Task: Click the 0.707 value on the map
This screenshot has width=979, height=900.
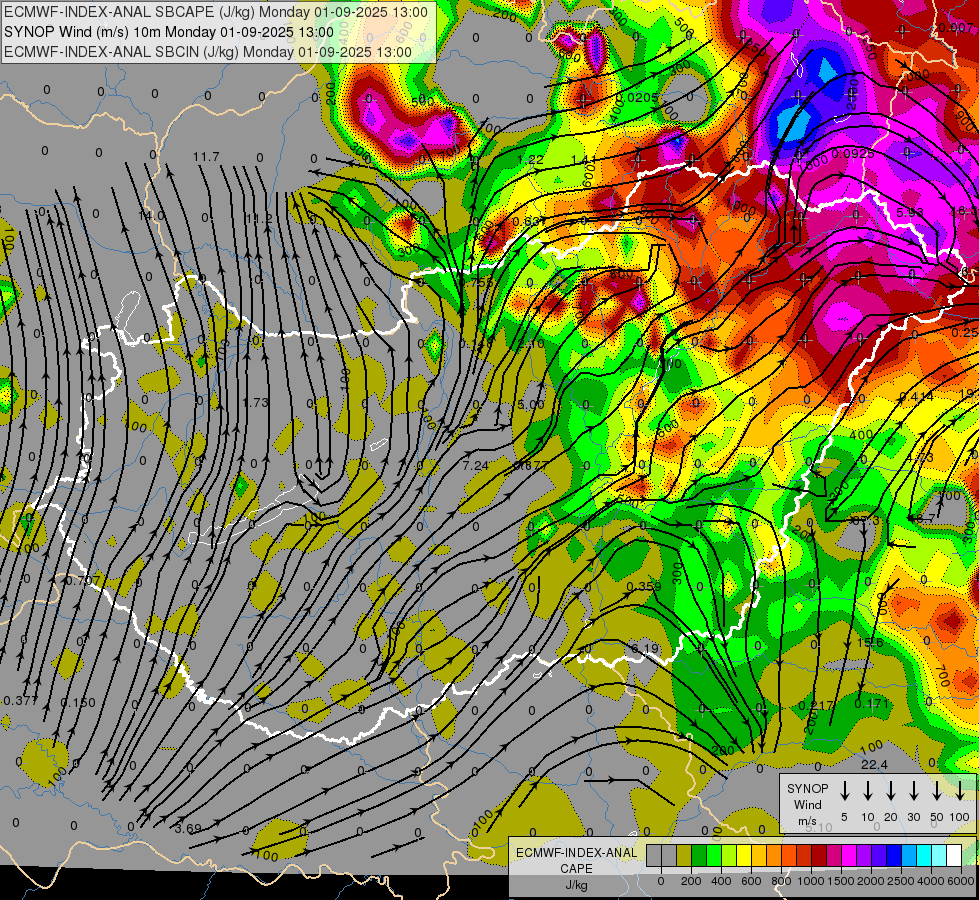Action: 82,580
